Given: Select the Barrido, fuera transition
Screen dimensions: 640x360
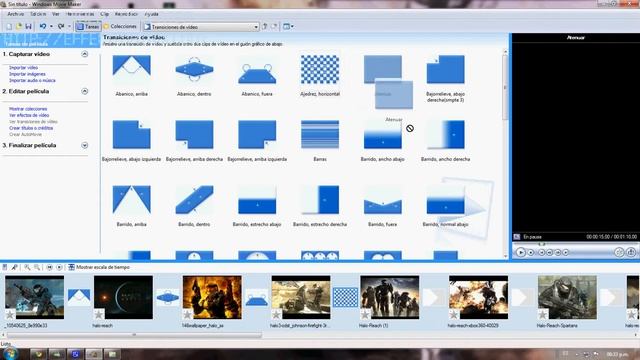Looking at the screenshot, I should pyautogui.click(x=383, y=206).
